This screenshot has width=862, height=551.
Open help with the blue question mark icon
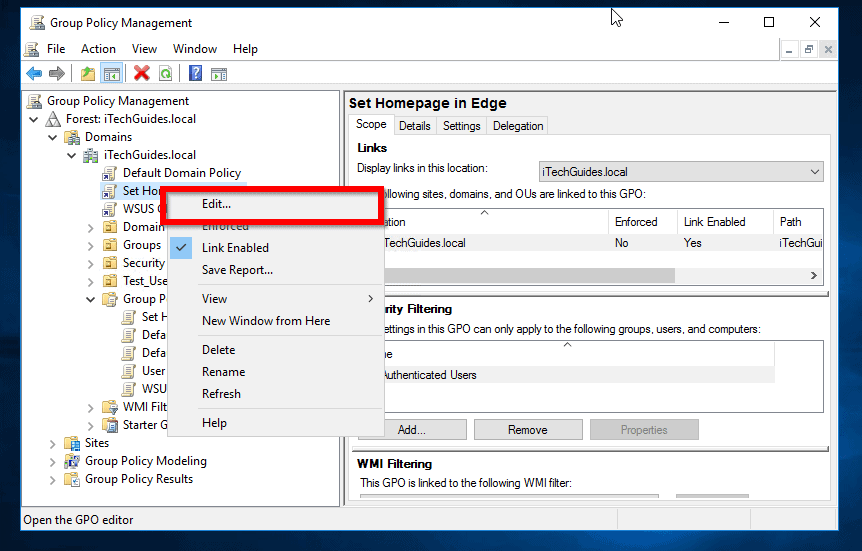coord(195,73)
